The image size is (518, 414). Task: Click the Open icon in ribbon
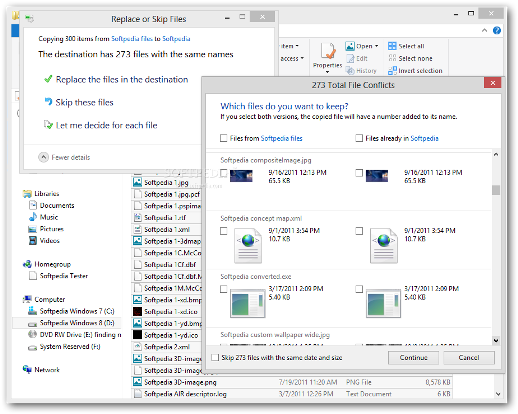(350, 46)
